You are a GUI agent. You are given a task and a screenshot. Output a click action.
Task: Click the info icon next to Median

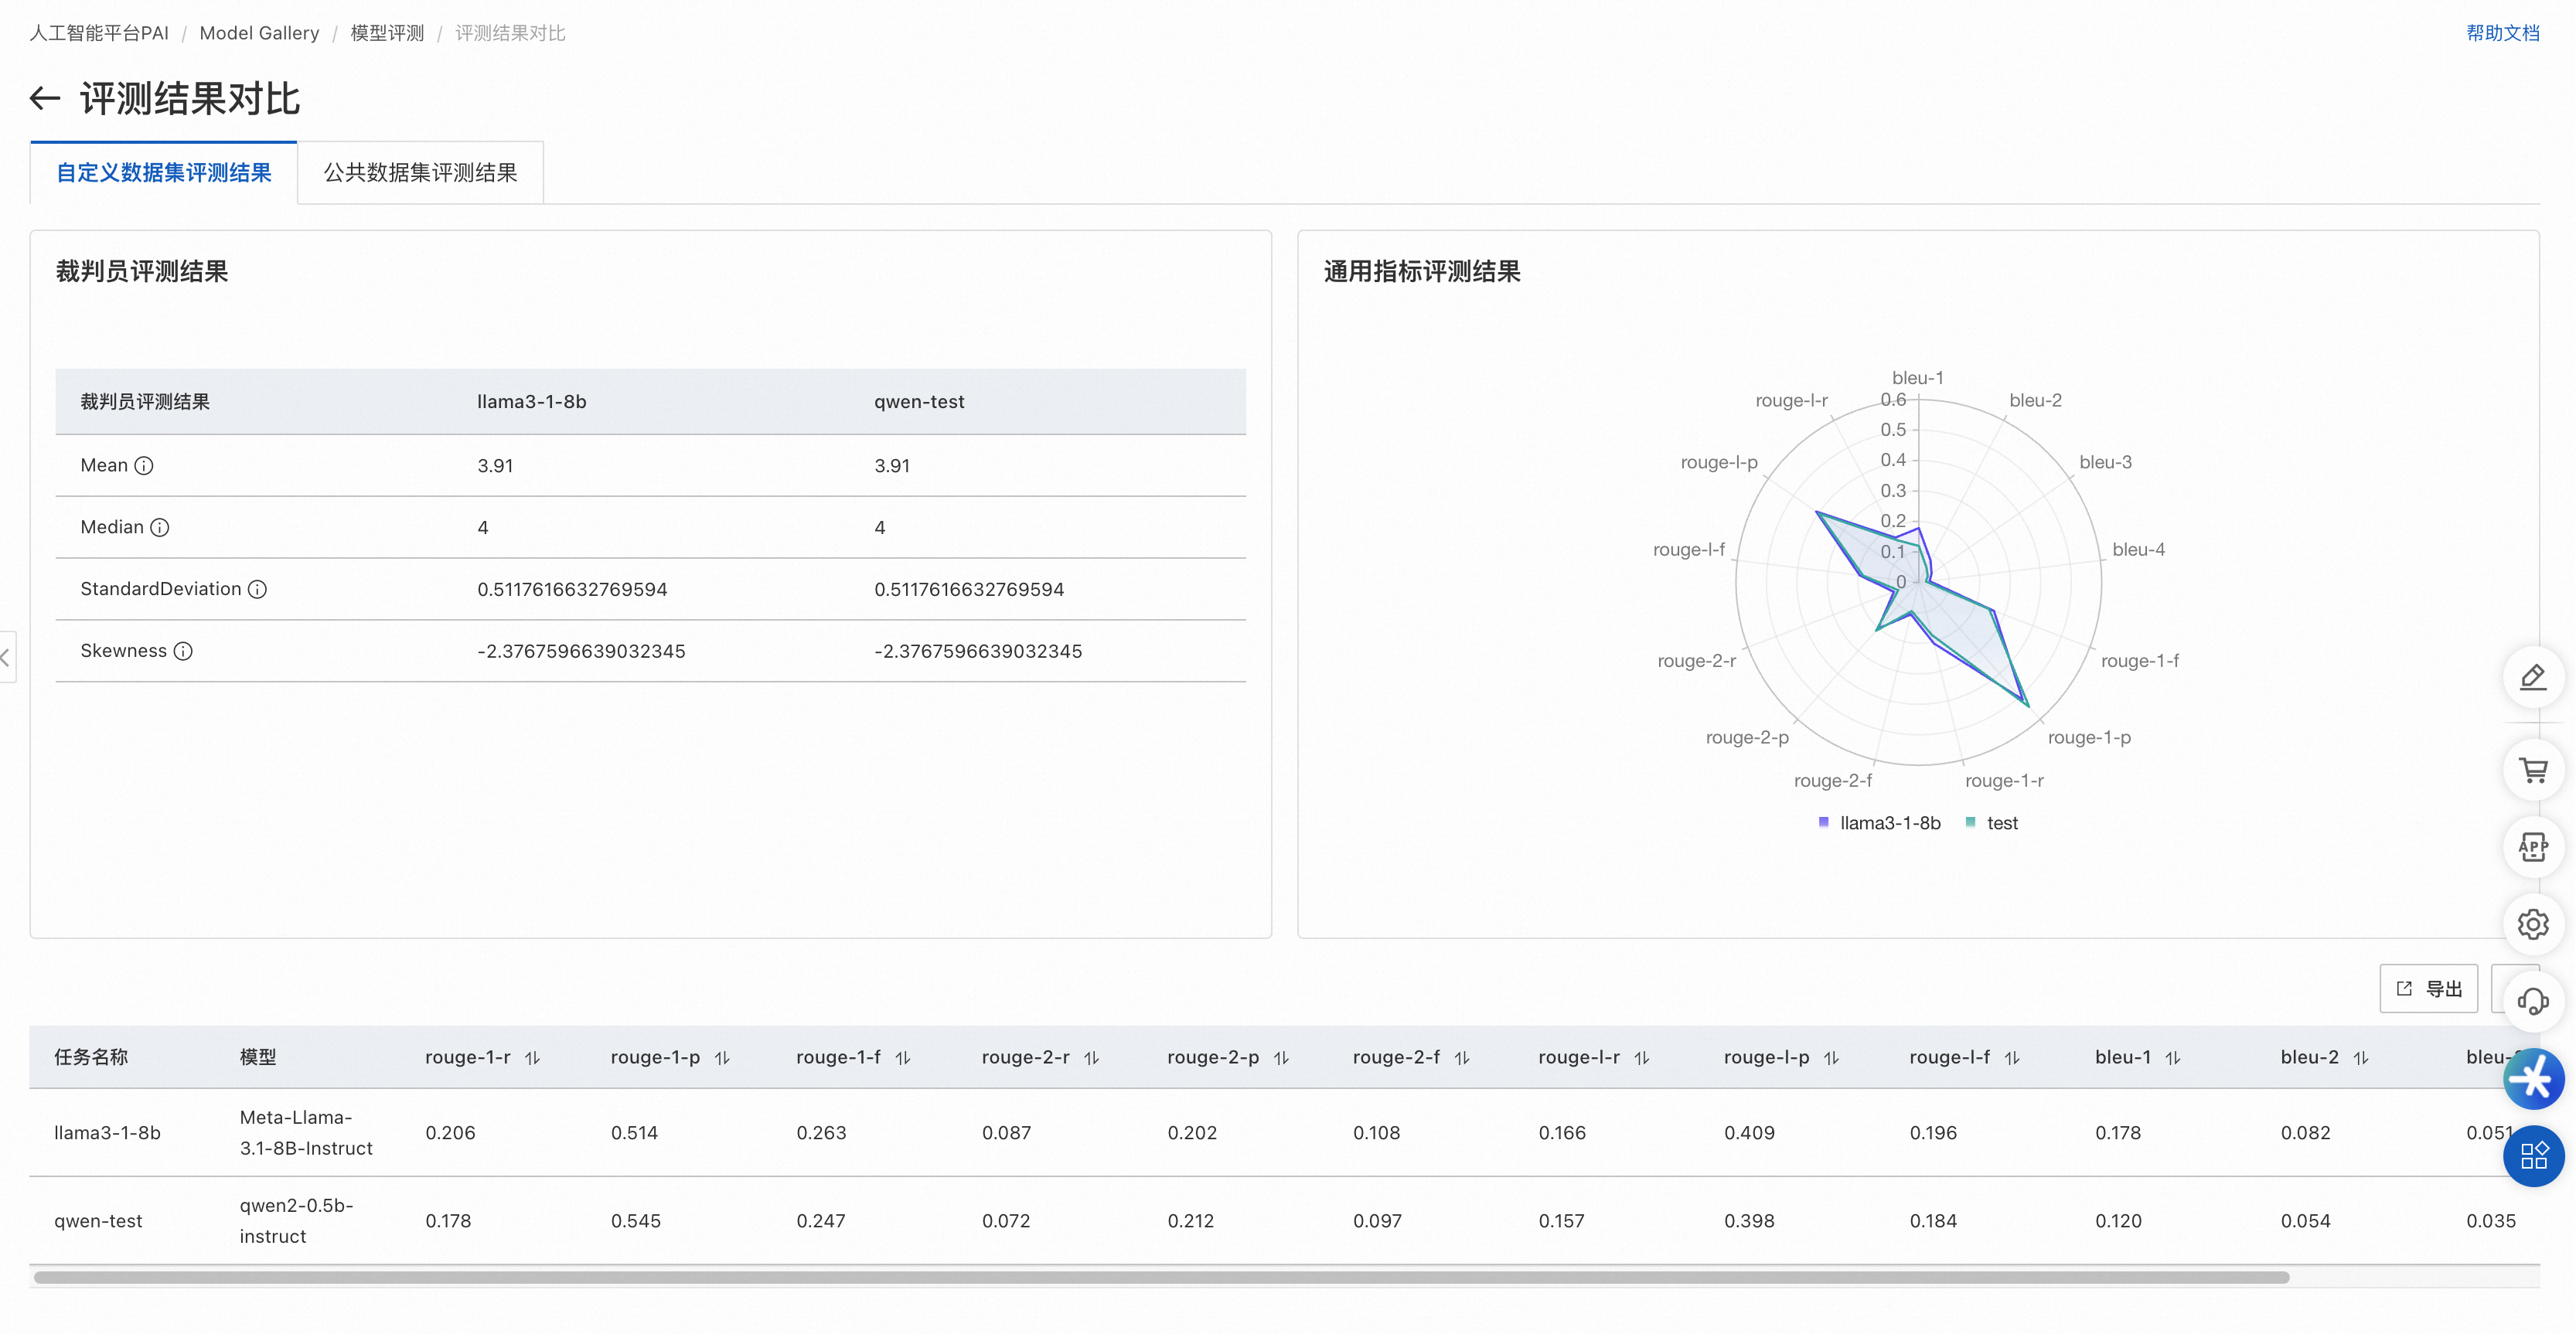[x=160, y=528]
